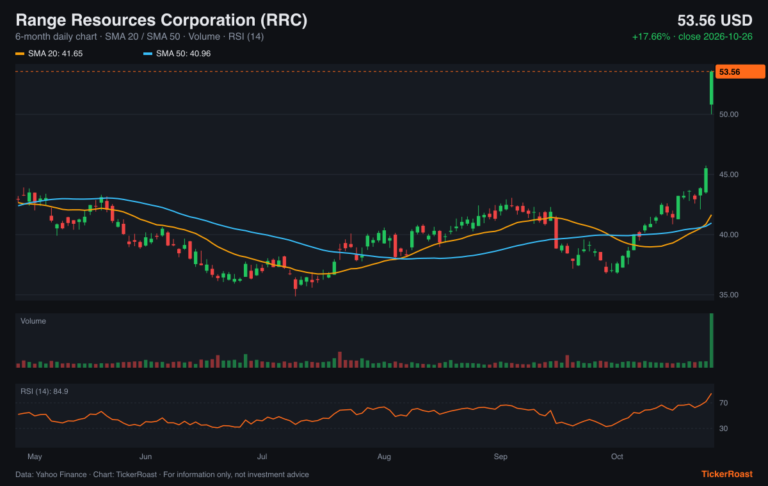
Task: Click the Jul month axis label
Action: coord(262,457)
